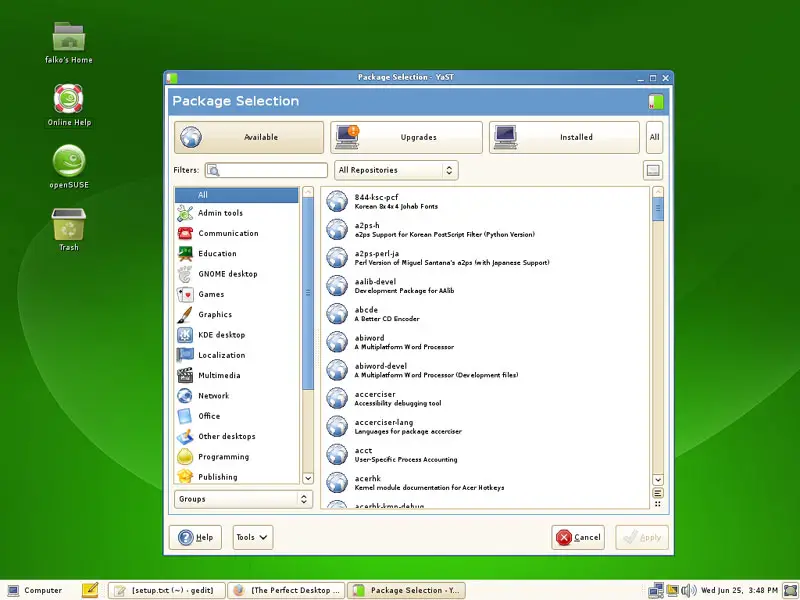Switch to the All packages tab
The height and width of the screenshot is (600, 800).
(655, 137)
